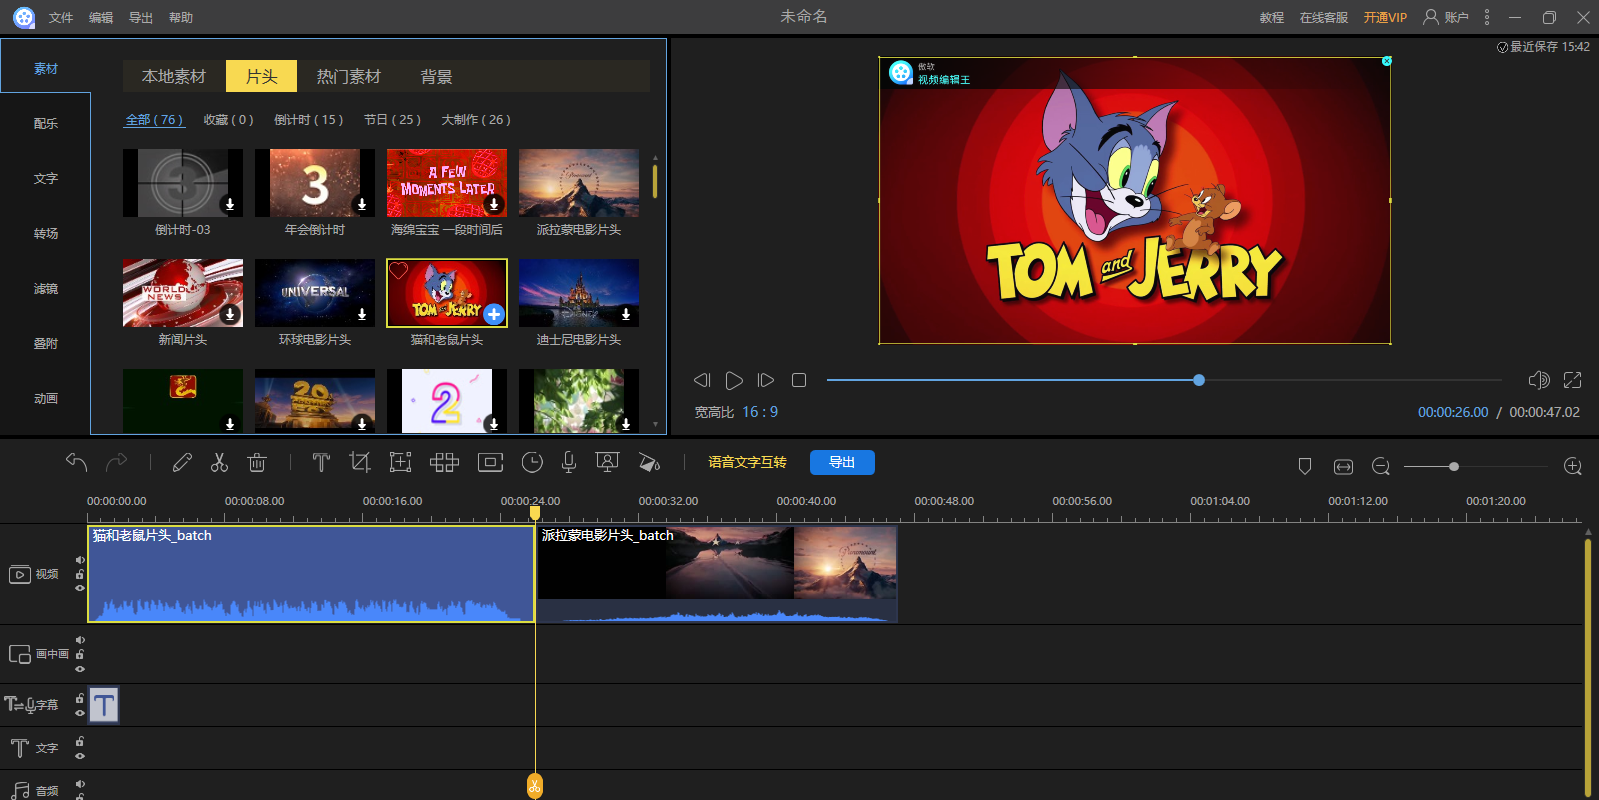The width and height of the screenshot is (1599, 800).
Task: Click the pencil edit icon
Action: coord(182,462)
